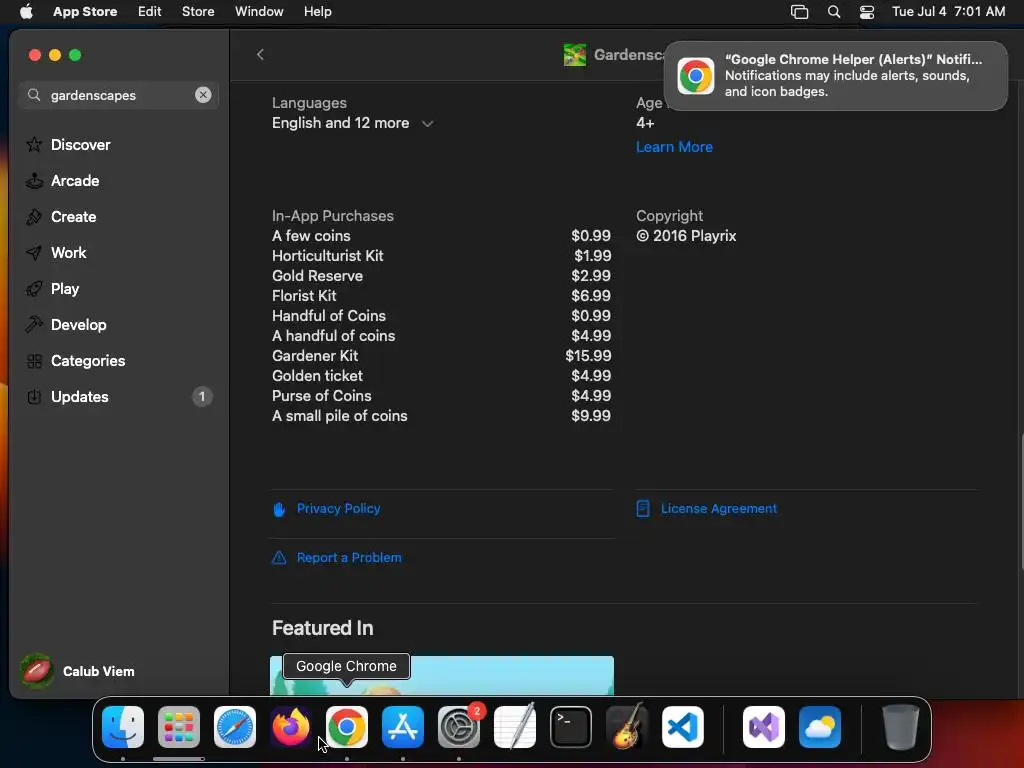
Task: Open the Featured In story thumbnail
Action: point(441,675)
